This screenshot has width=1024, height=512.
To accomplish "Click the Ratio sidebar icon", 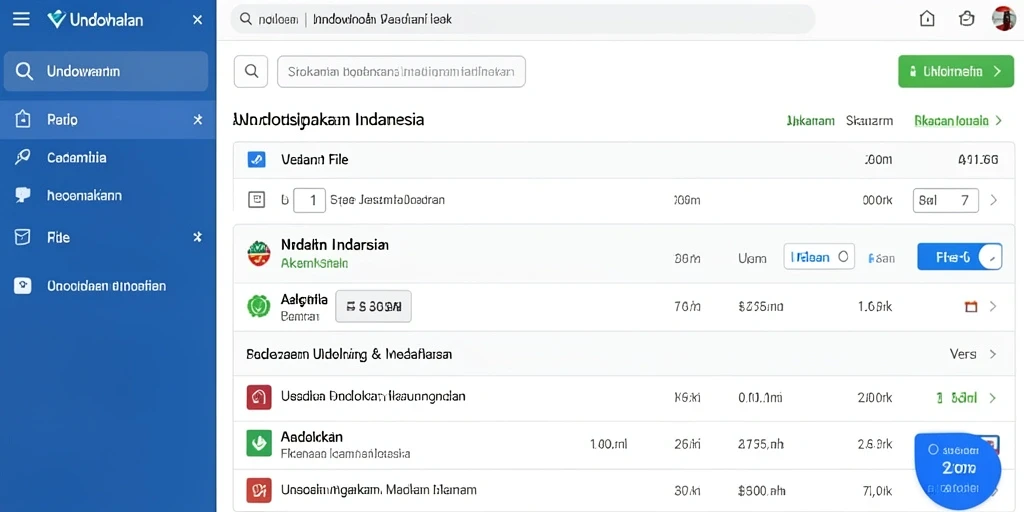I will (x=23, y=119).
